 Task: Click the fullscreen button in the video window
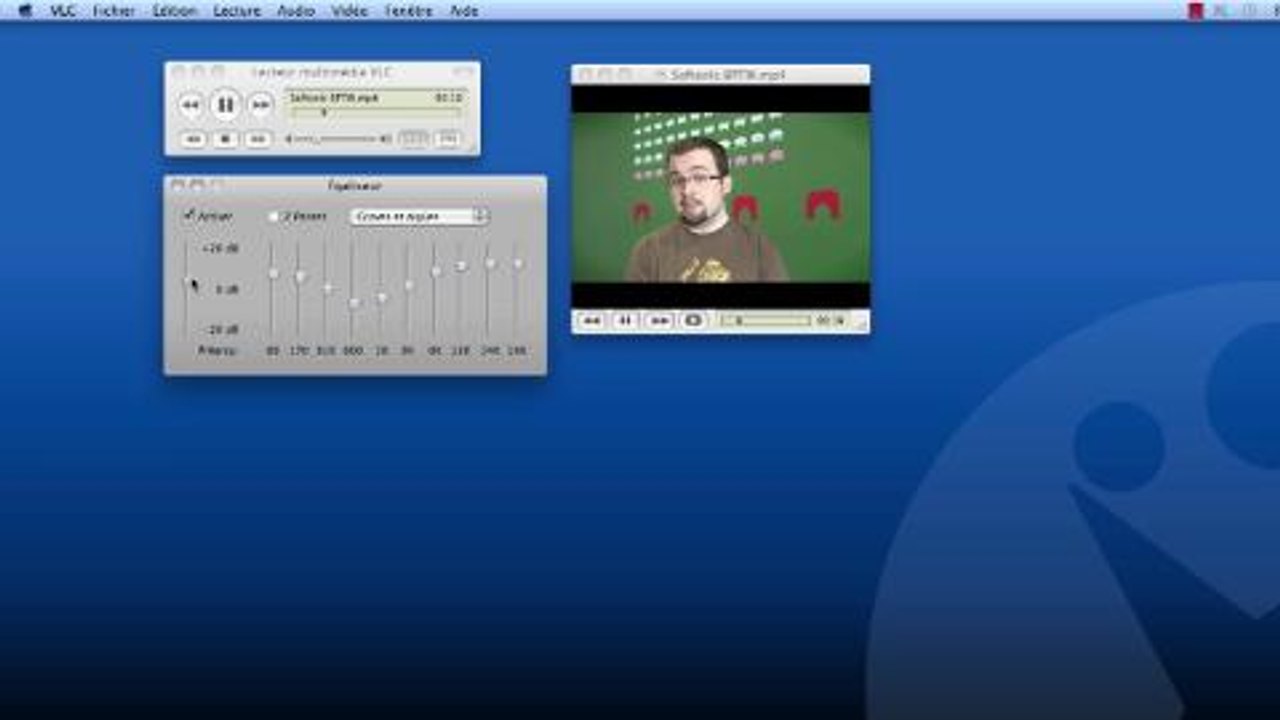click(x=692, y=321)
